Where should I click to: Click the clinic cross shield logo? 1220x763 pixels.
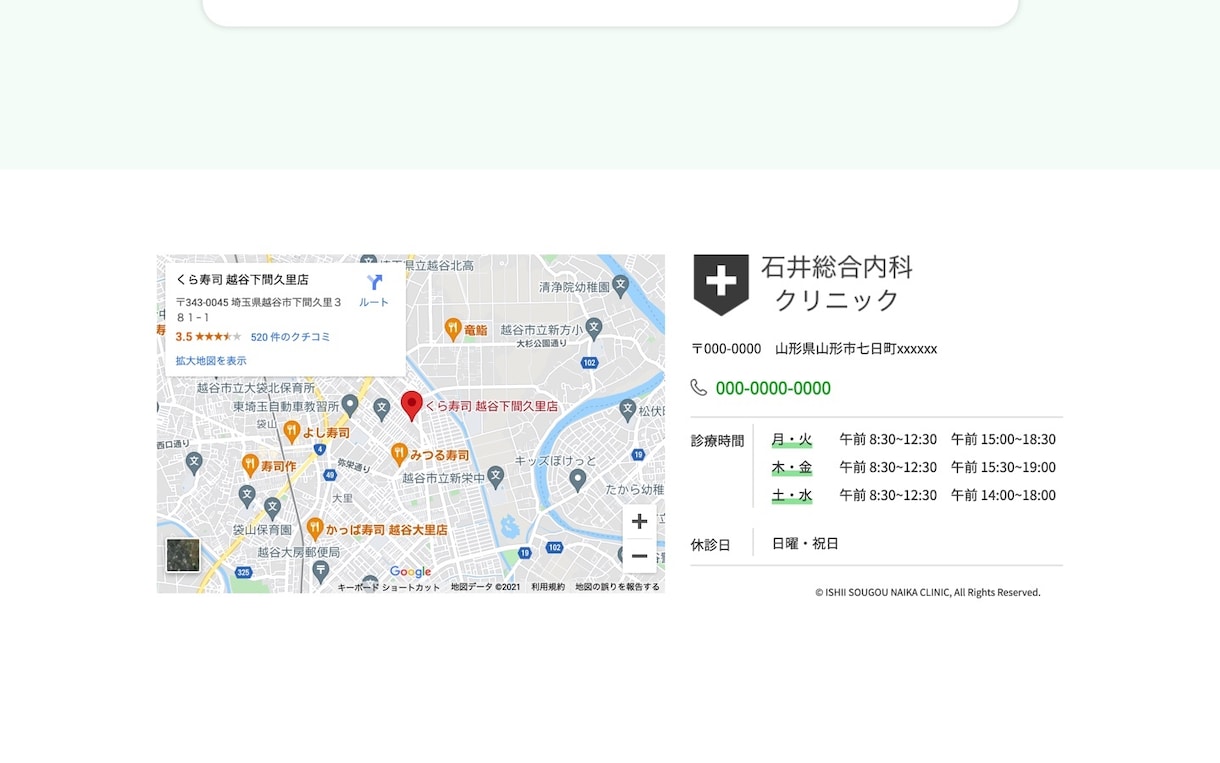point(721,284)
